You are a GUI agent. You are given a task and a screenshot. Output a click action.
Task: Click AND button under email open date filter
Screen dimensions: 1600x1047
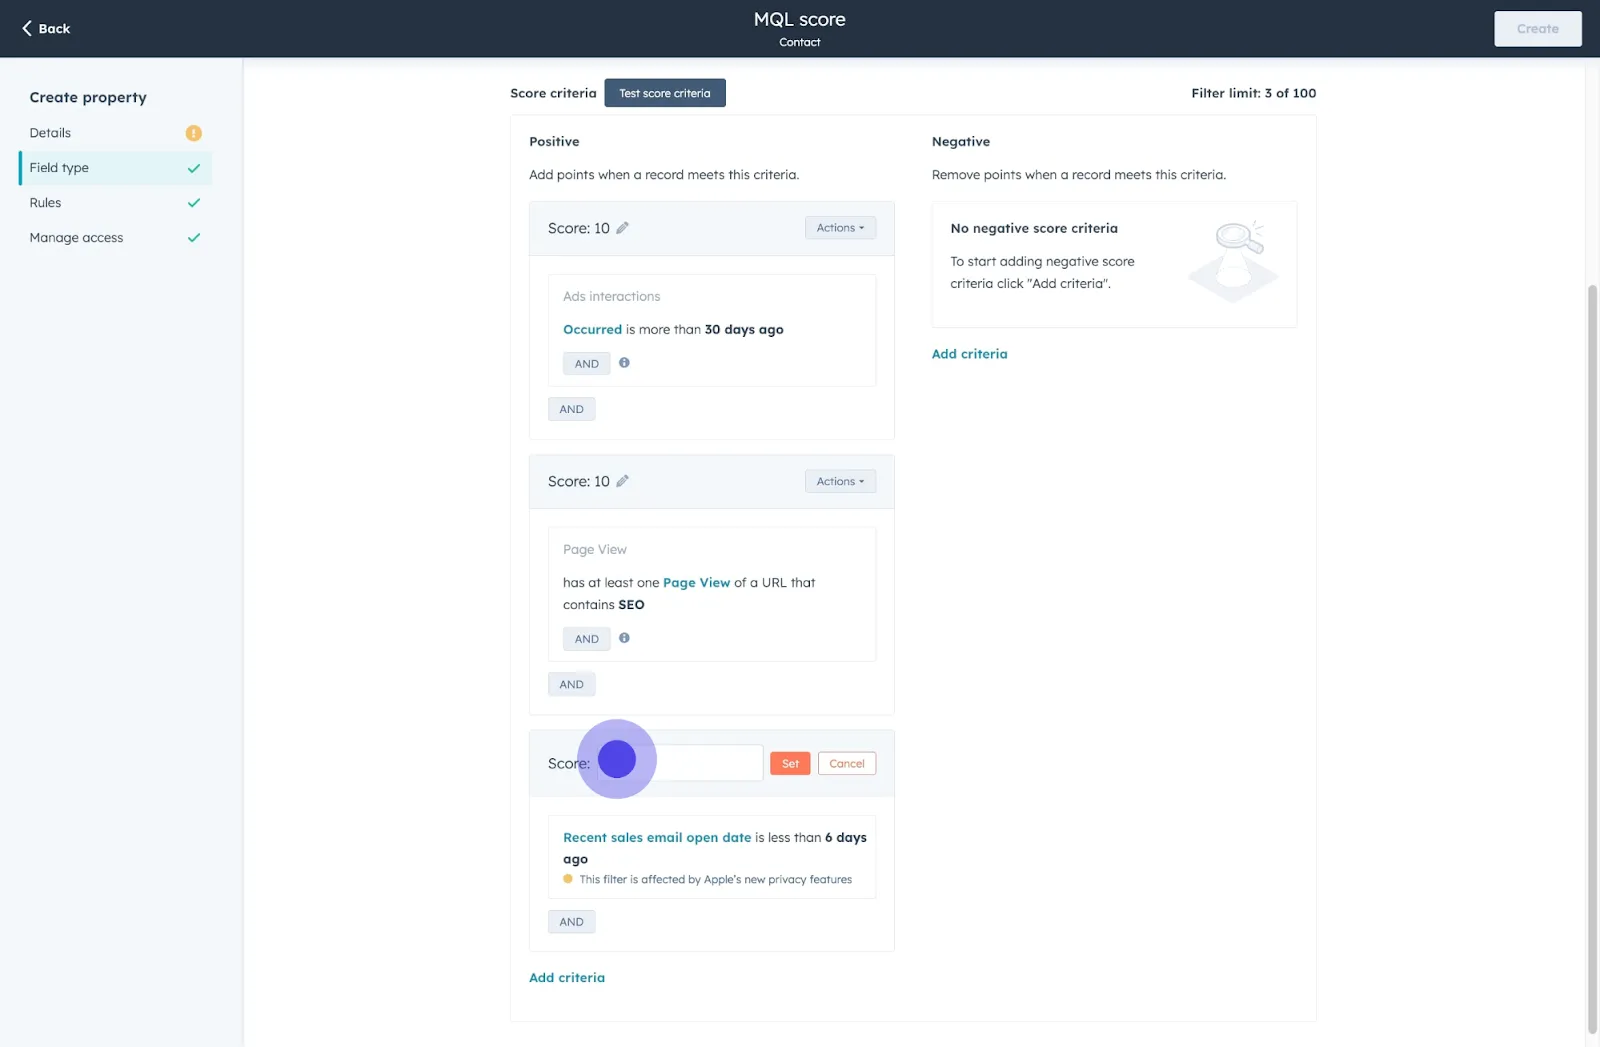(571, 922)
